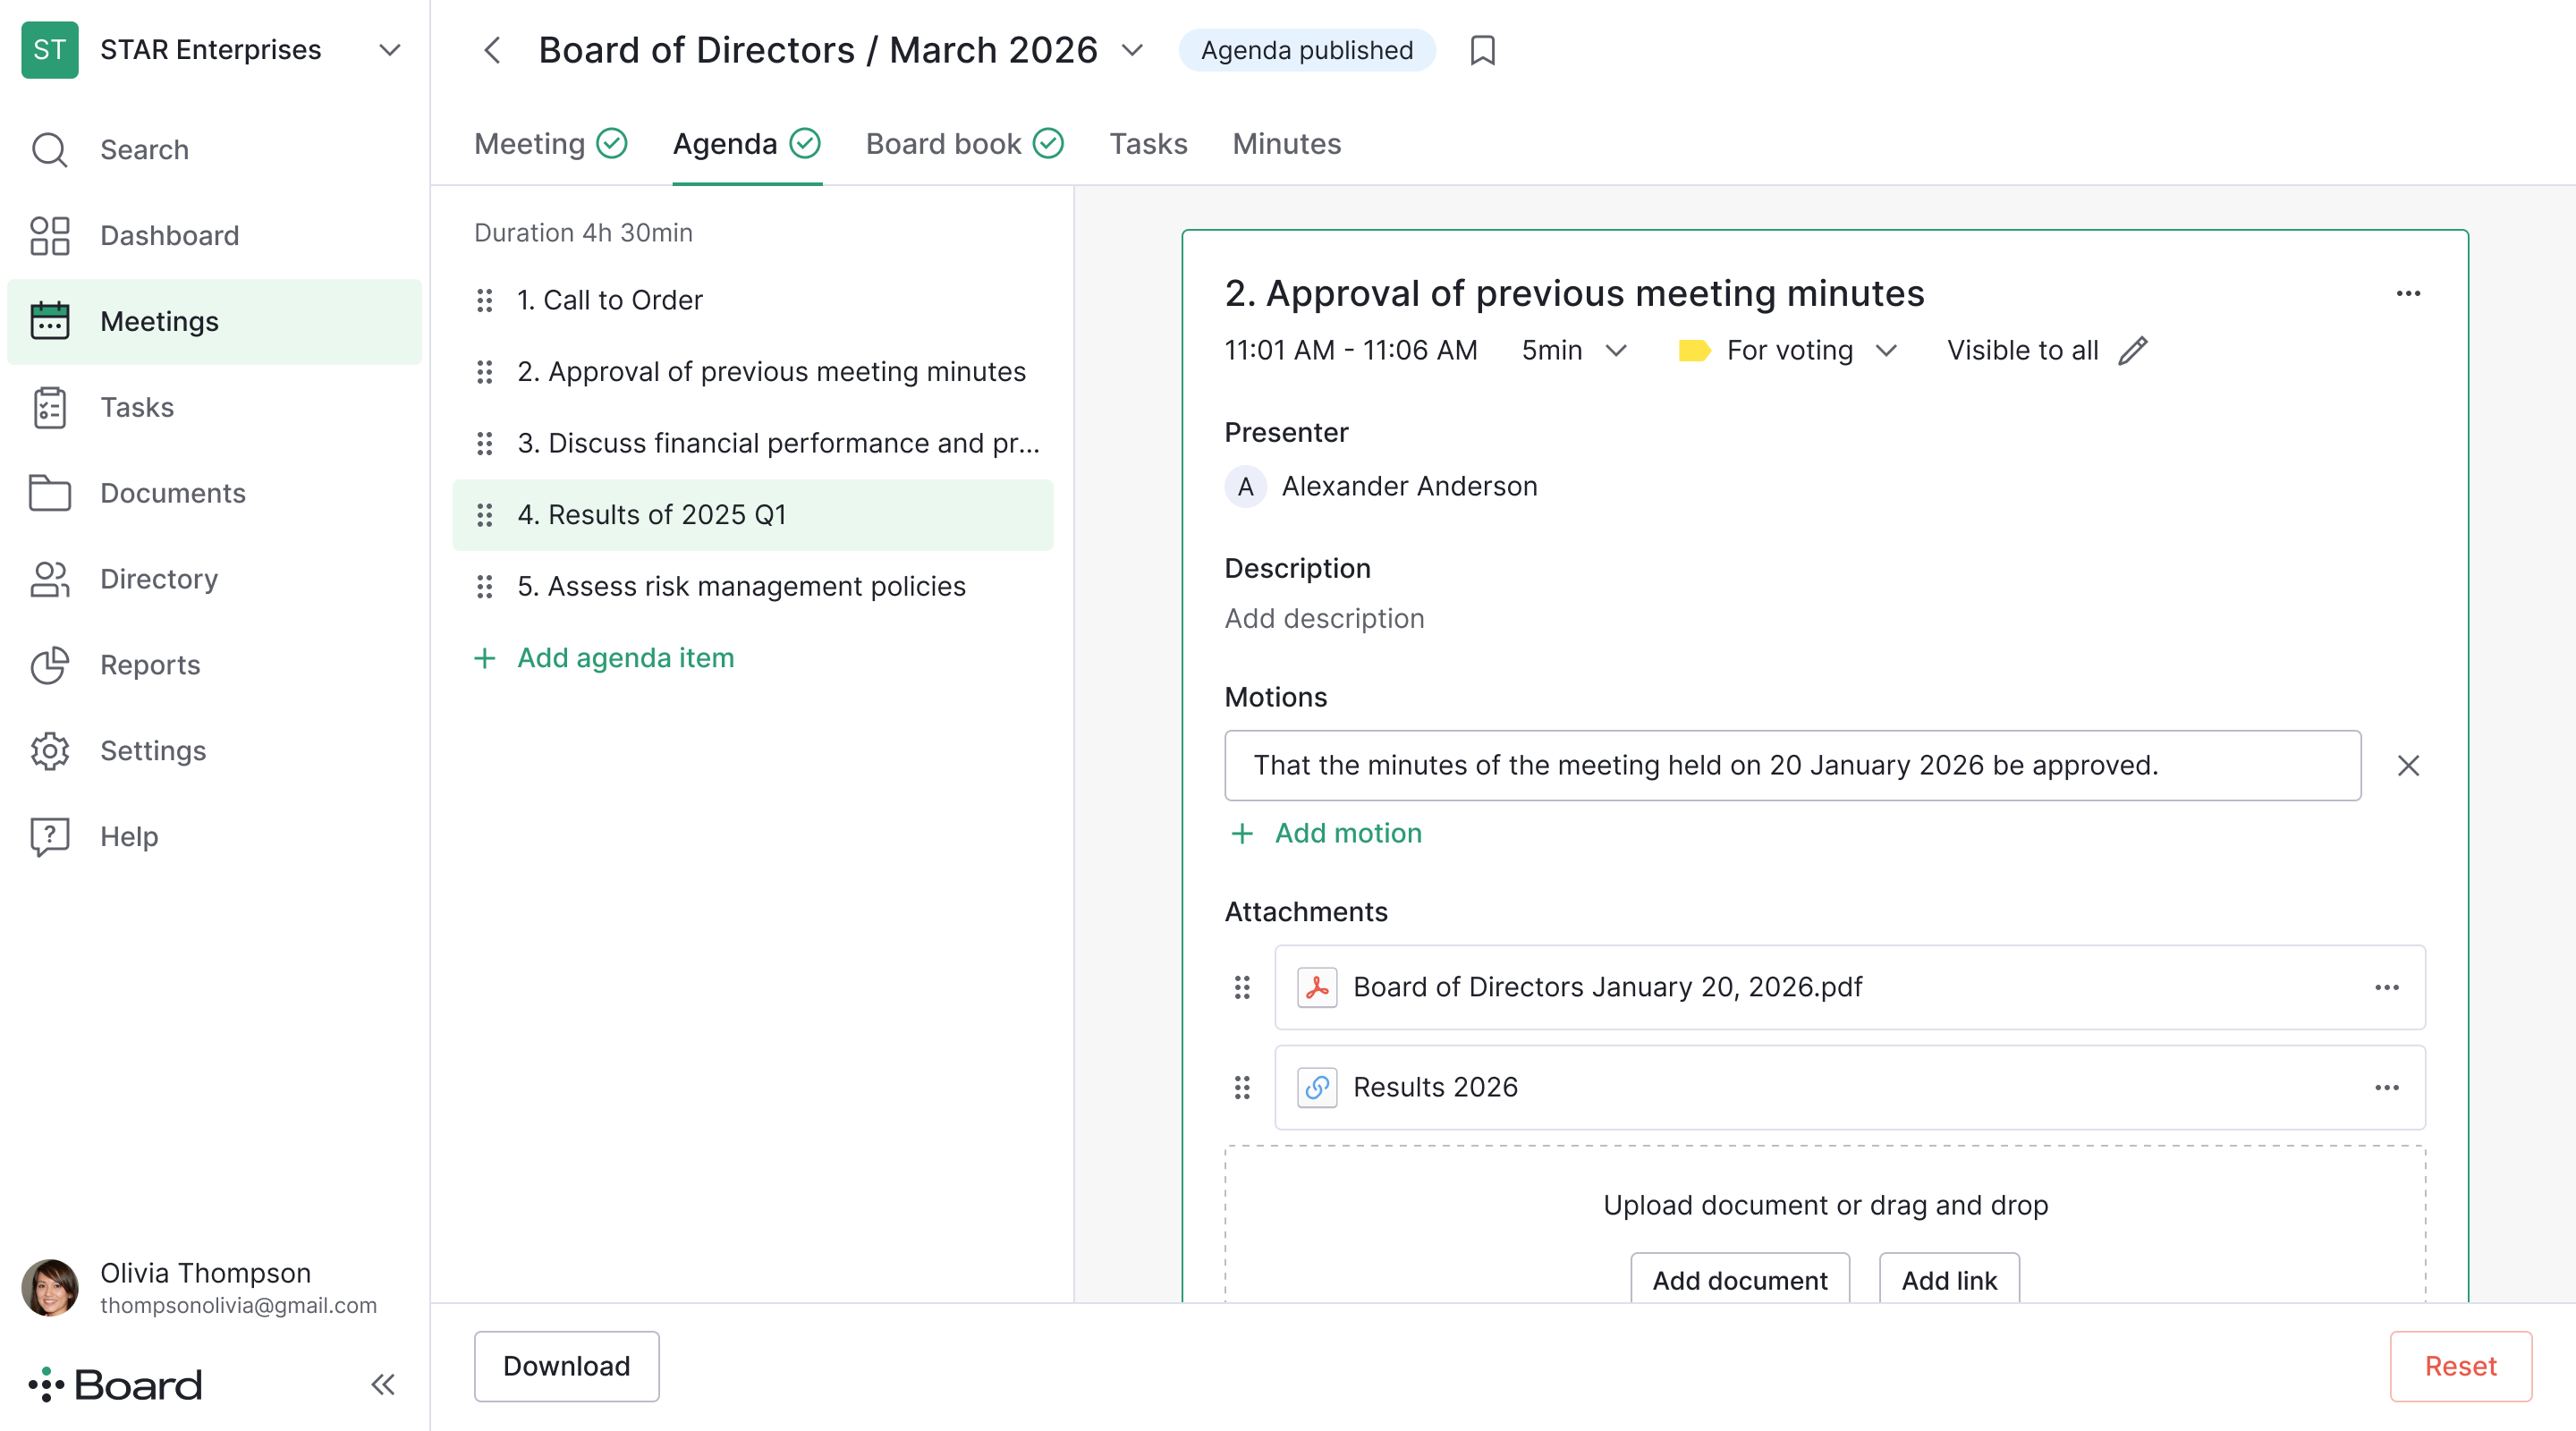Open options menu for agenda item 2

(2408, 293)
